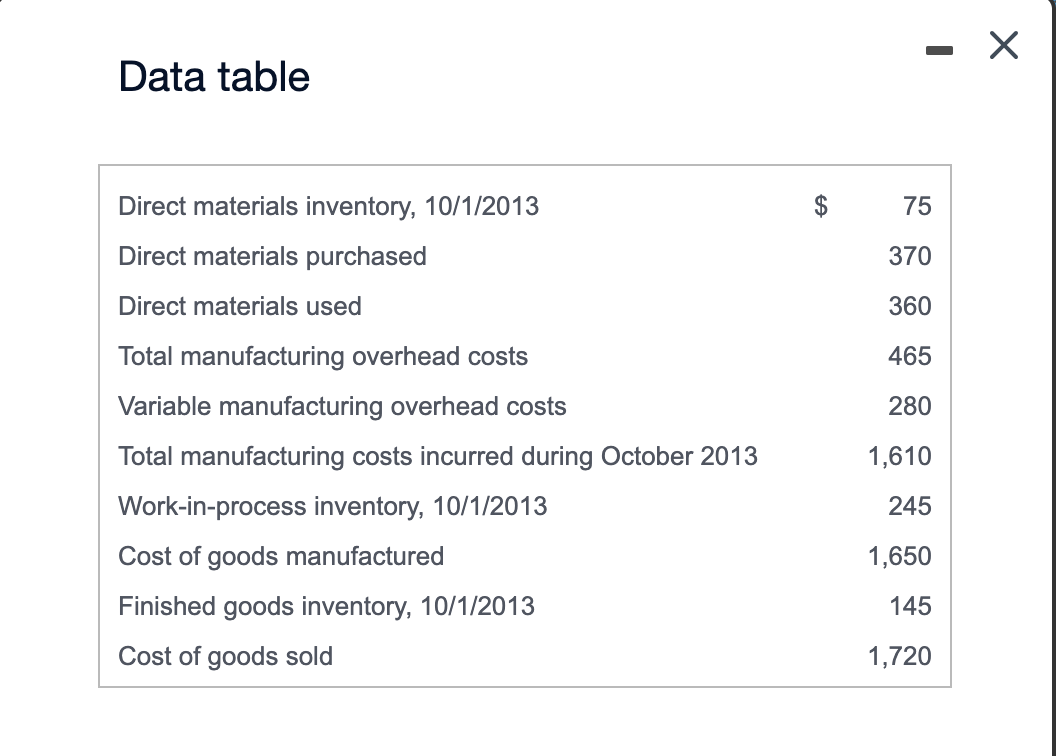The image size is (1056, 756).
Task: Click the value 465
Action: click(914, 356)
